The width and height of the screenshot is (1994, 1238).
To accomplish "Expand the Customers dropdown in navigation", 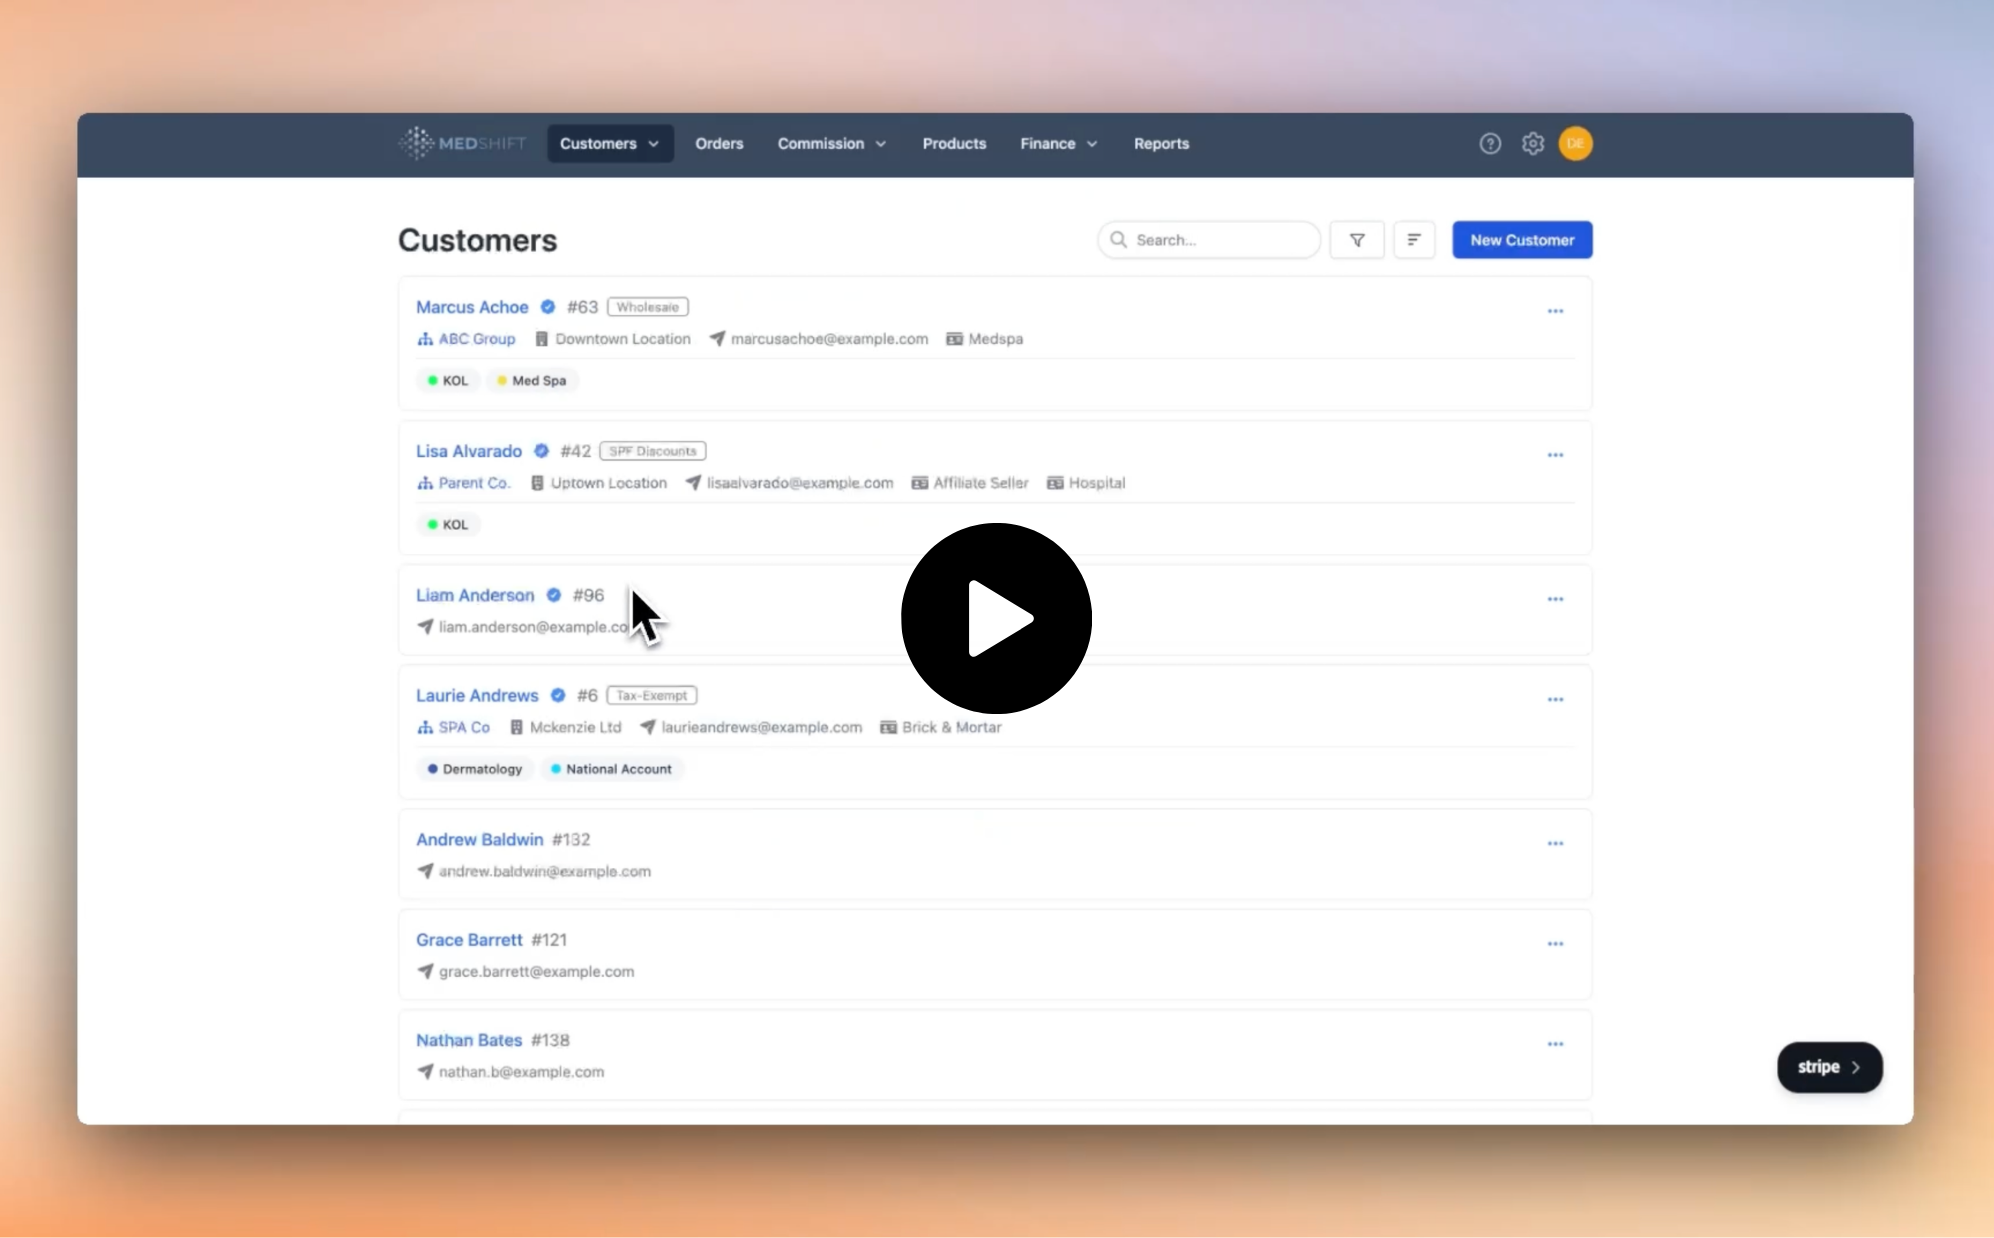I will [609, 143].
